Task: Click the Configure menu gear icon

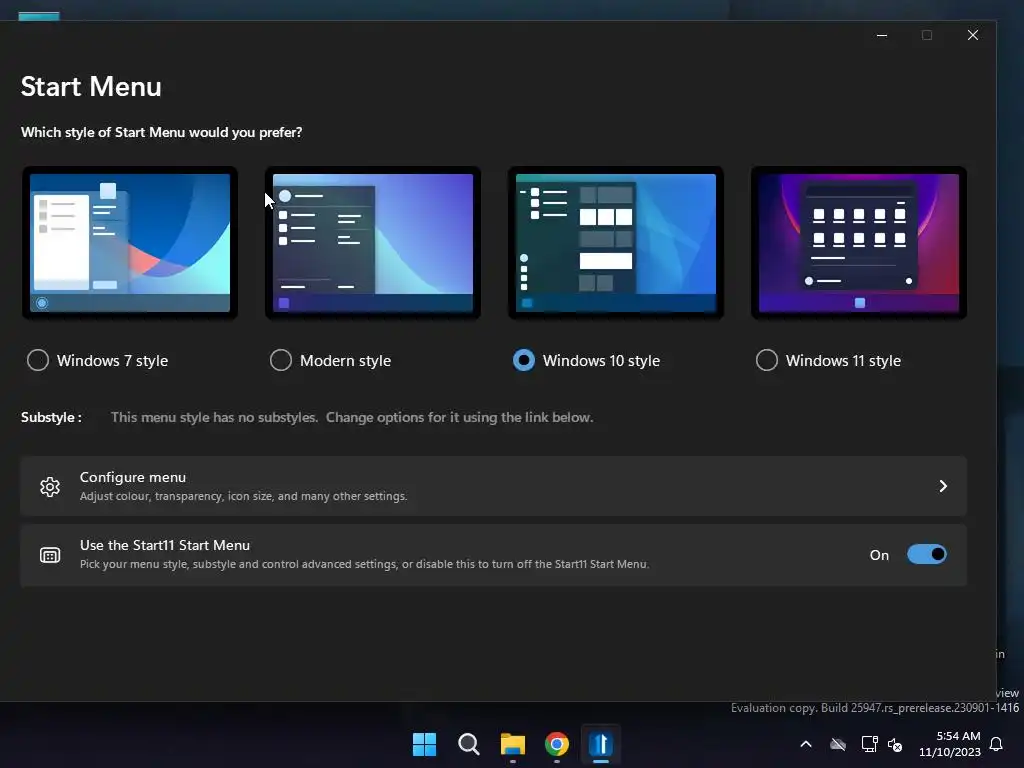Action: 50,487
